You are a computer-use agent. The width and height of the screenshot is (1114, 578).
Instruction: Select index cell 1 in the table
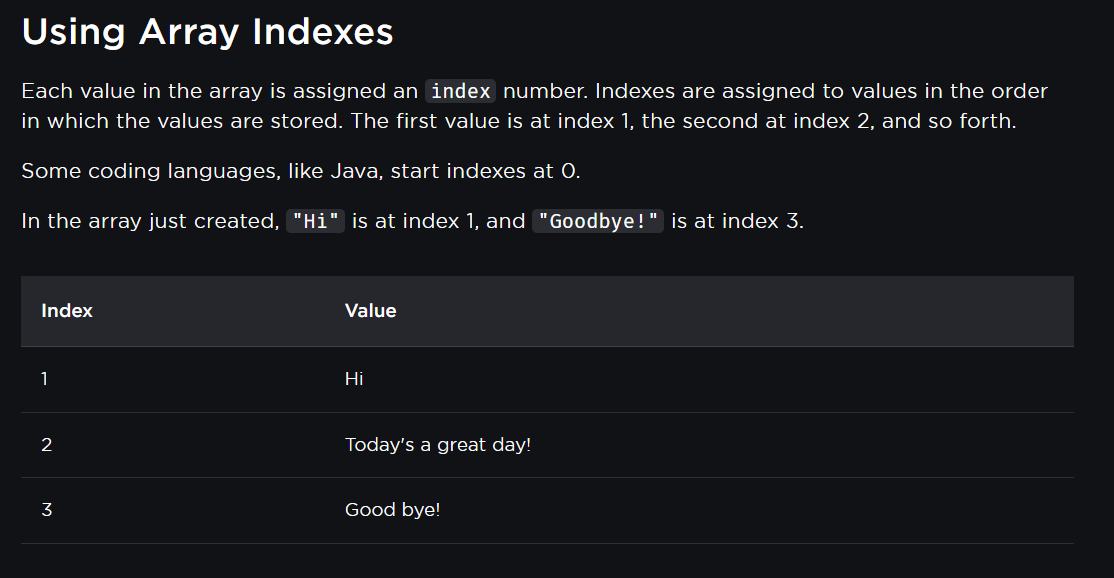(45, 379)
